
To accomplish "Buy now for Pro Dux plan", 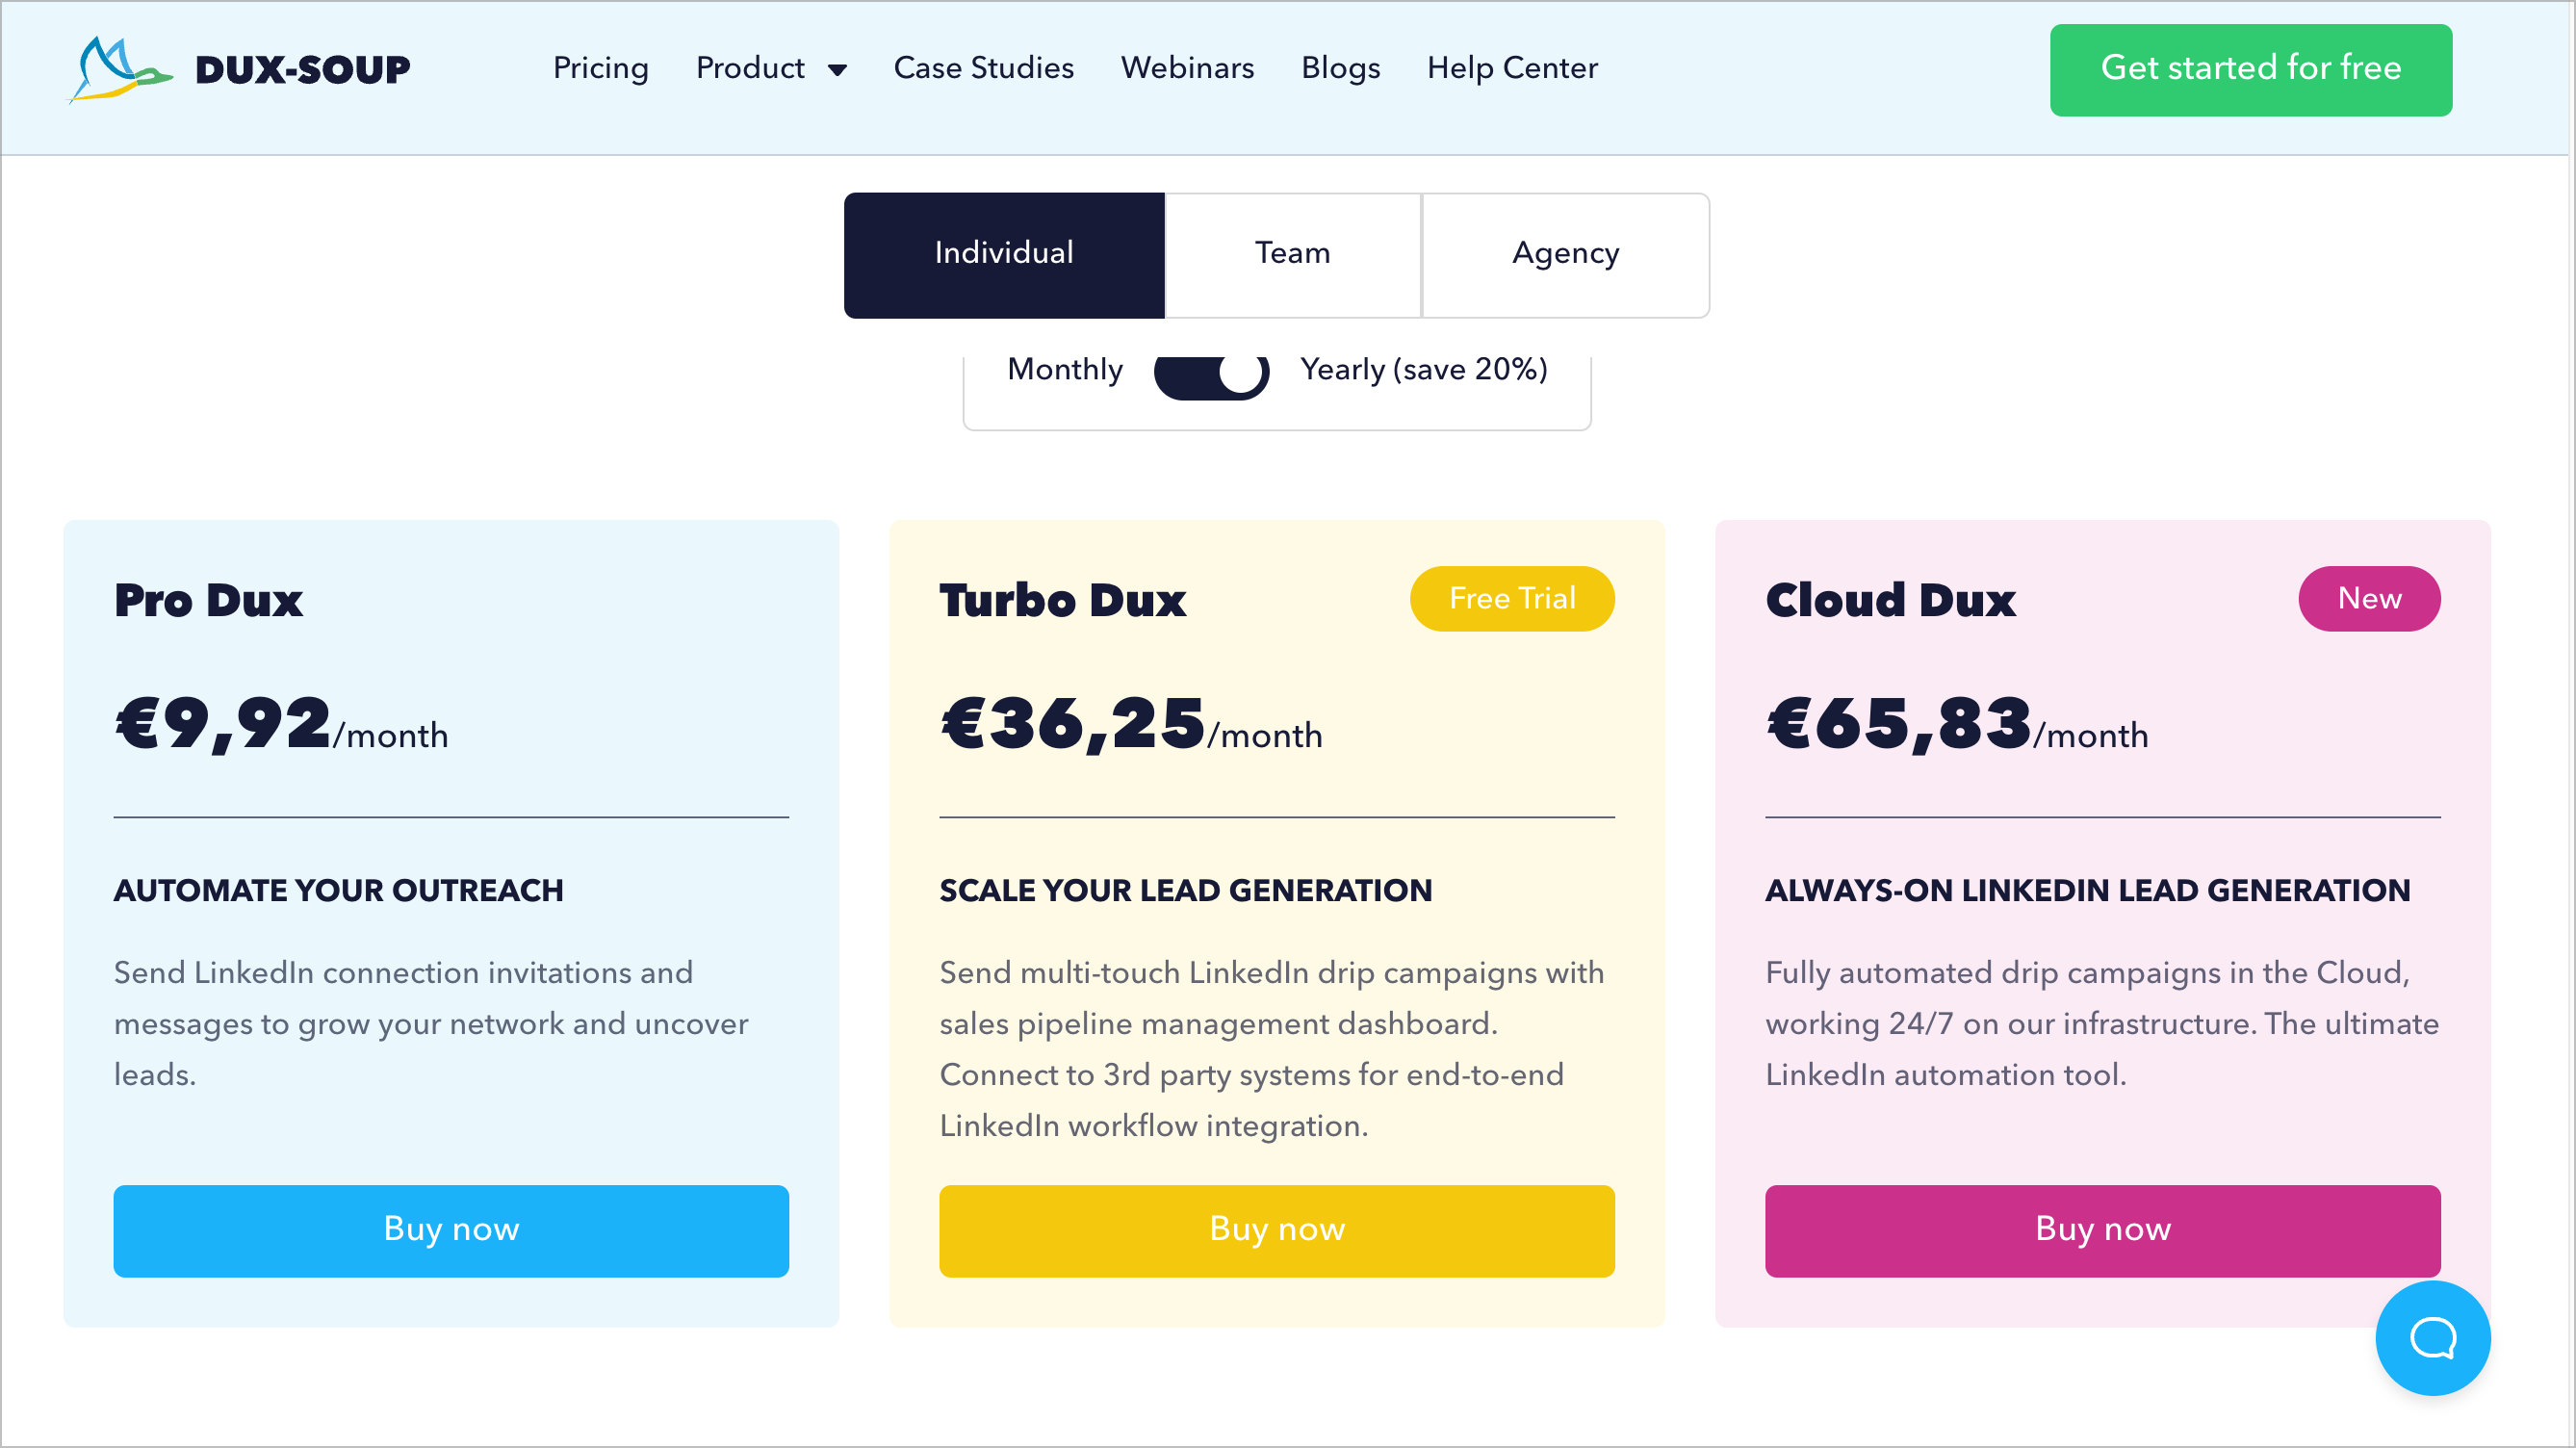I will pyautogui.click(x=451, y=1230).
